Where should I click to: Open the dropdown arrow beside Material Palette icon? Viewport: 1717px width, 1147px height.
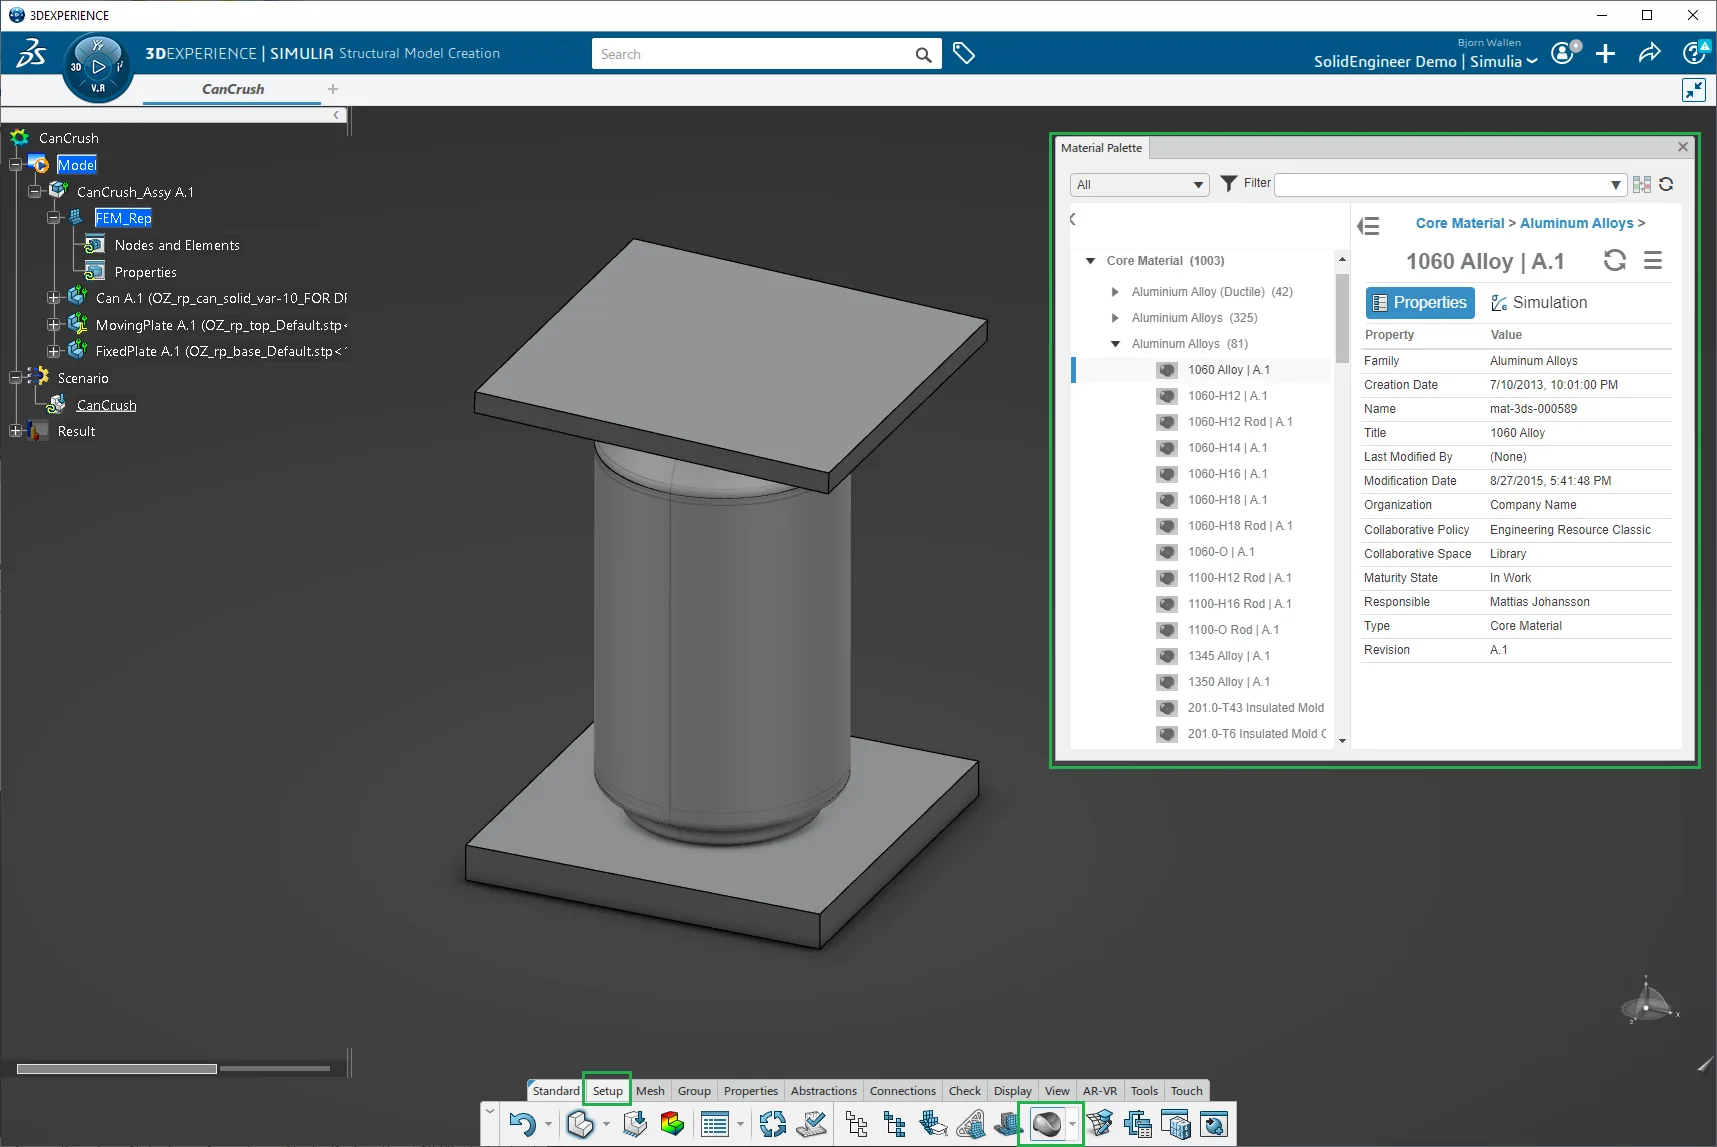1073,1125
